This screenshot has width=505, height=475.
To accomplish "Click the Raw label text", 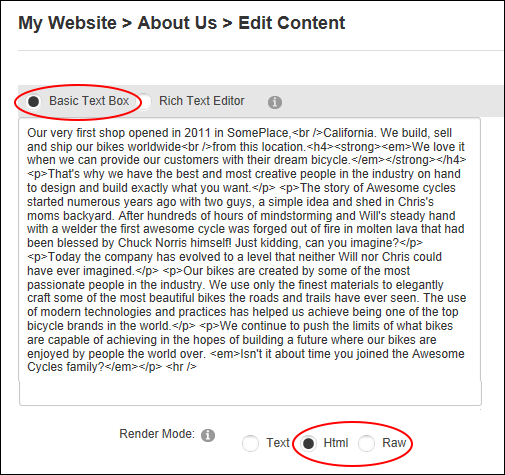I will (x=394, y=443).
